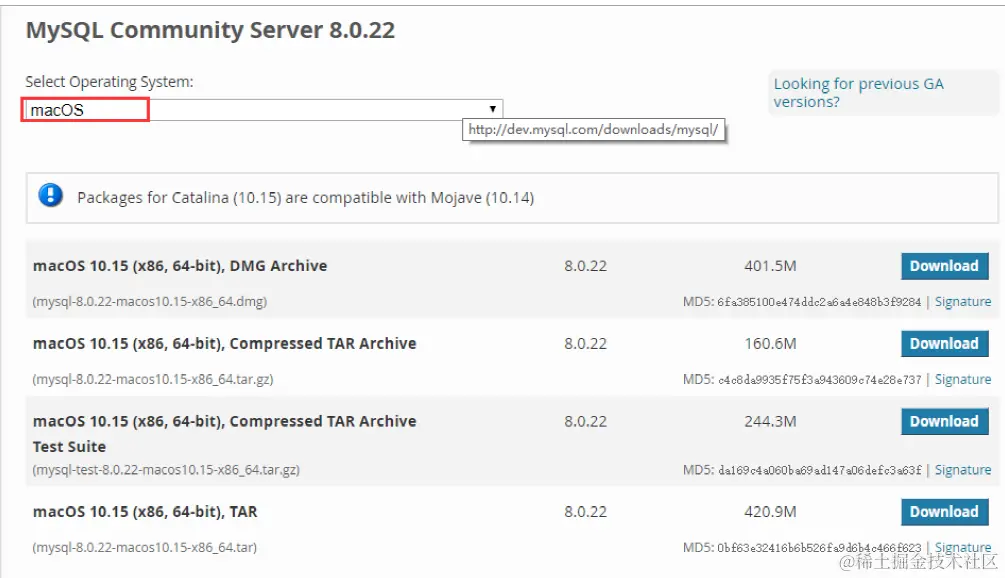
Task: Open Looking for previous GA versions link
Action: click(858, 93)
